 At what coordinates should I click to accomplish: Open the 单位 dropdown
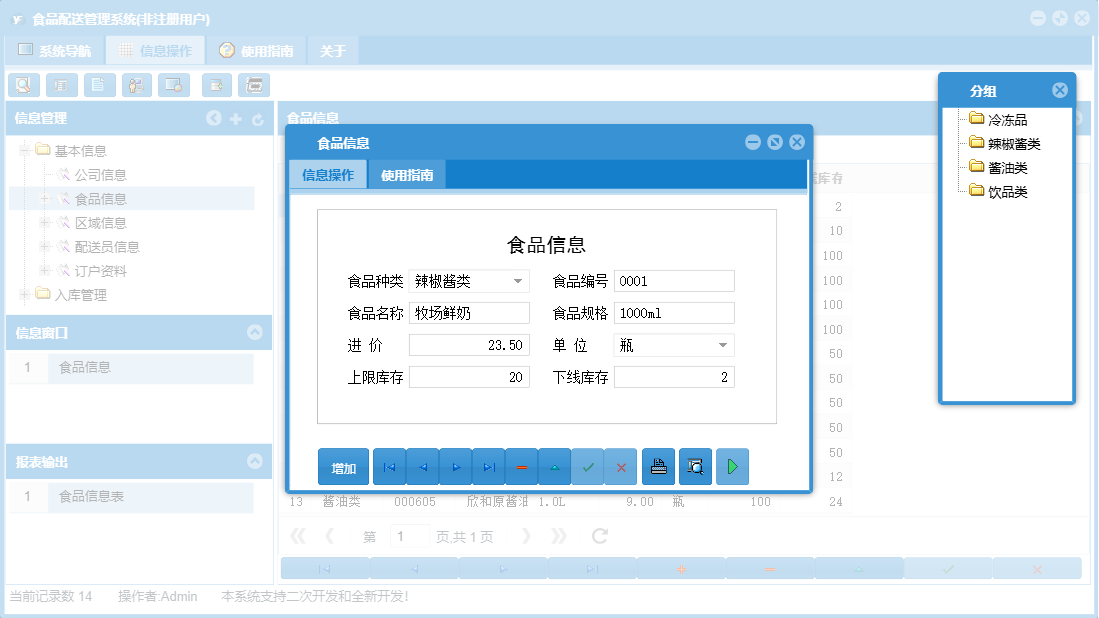tap(723, 345)
